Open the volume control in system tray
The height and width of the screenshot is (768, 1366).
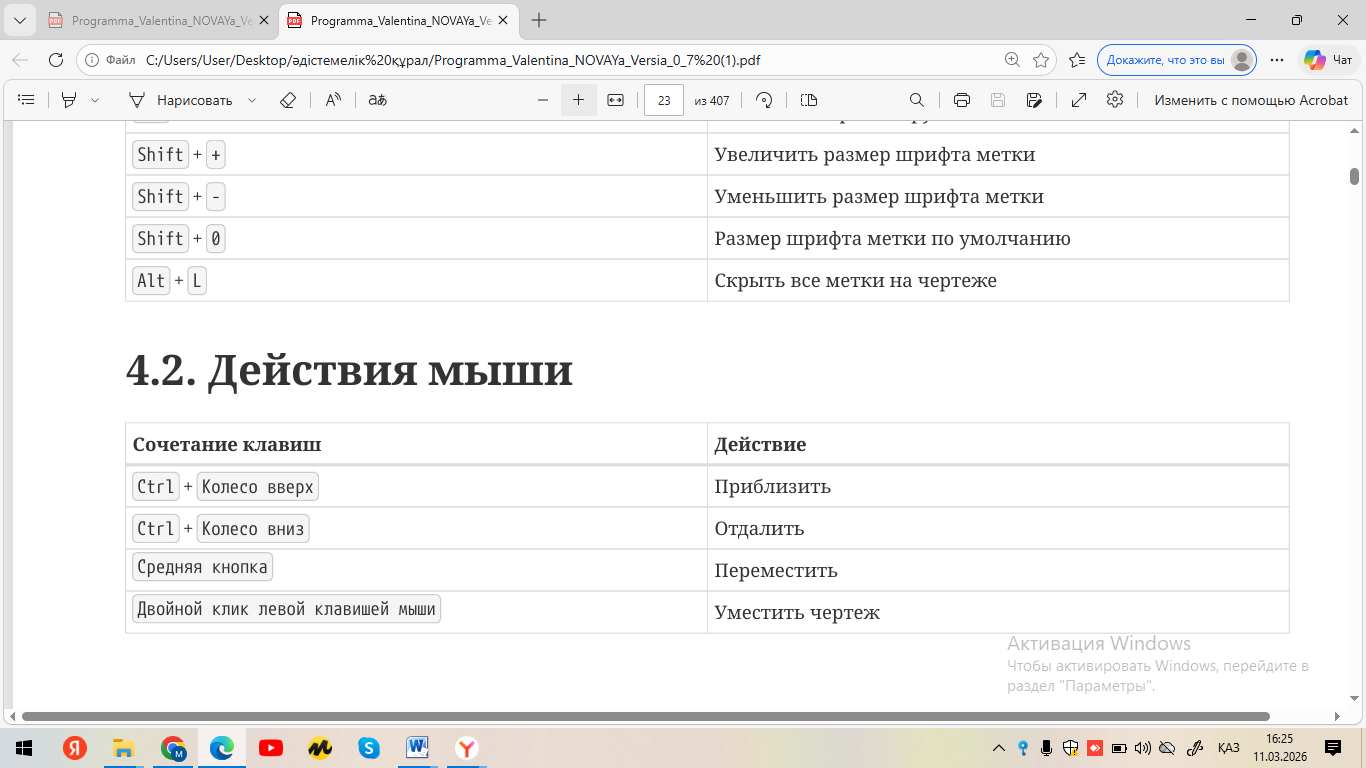pyautogui.click(x=1143, y=748)
